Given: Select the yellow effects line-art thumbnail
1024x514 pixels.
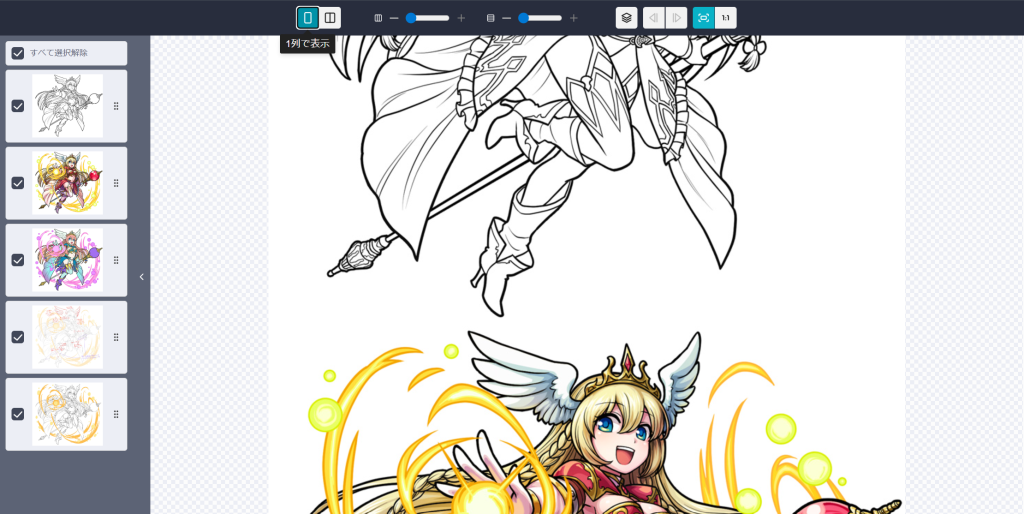Looking at the screenshot, I should [67, 414].
